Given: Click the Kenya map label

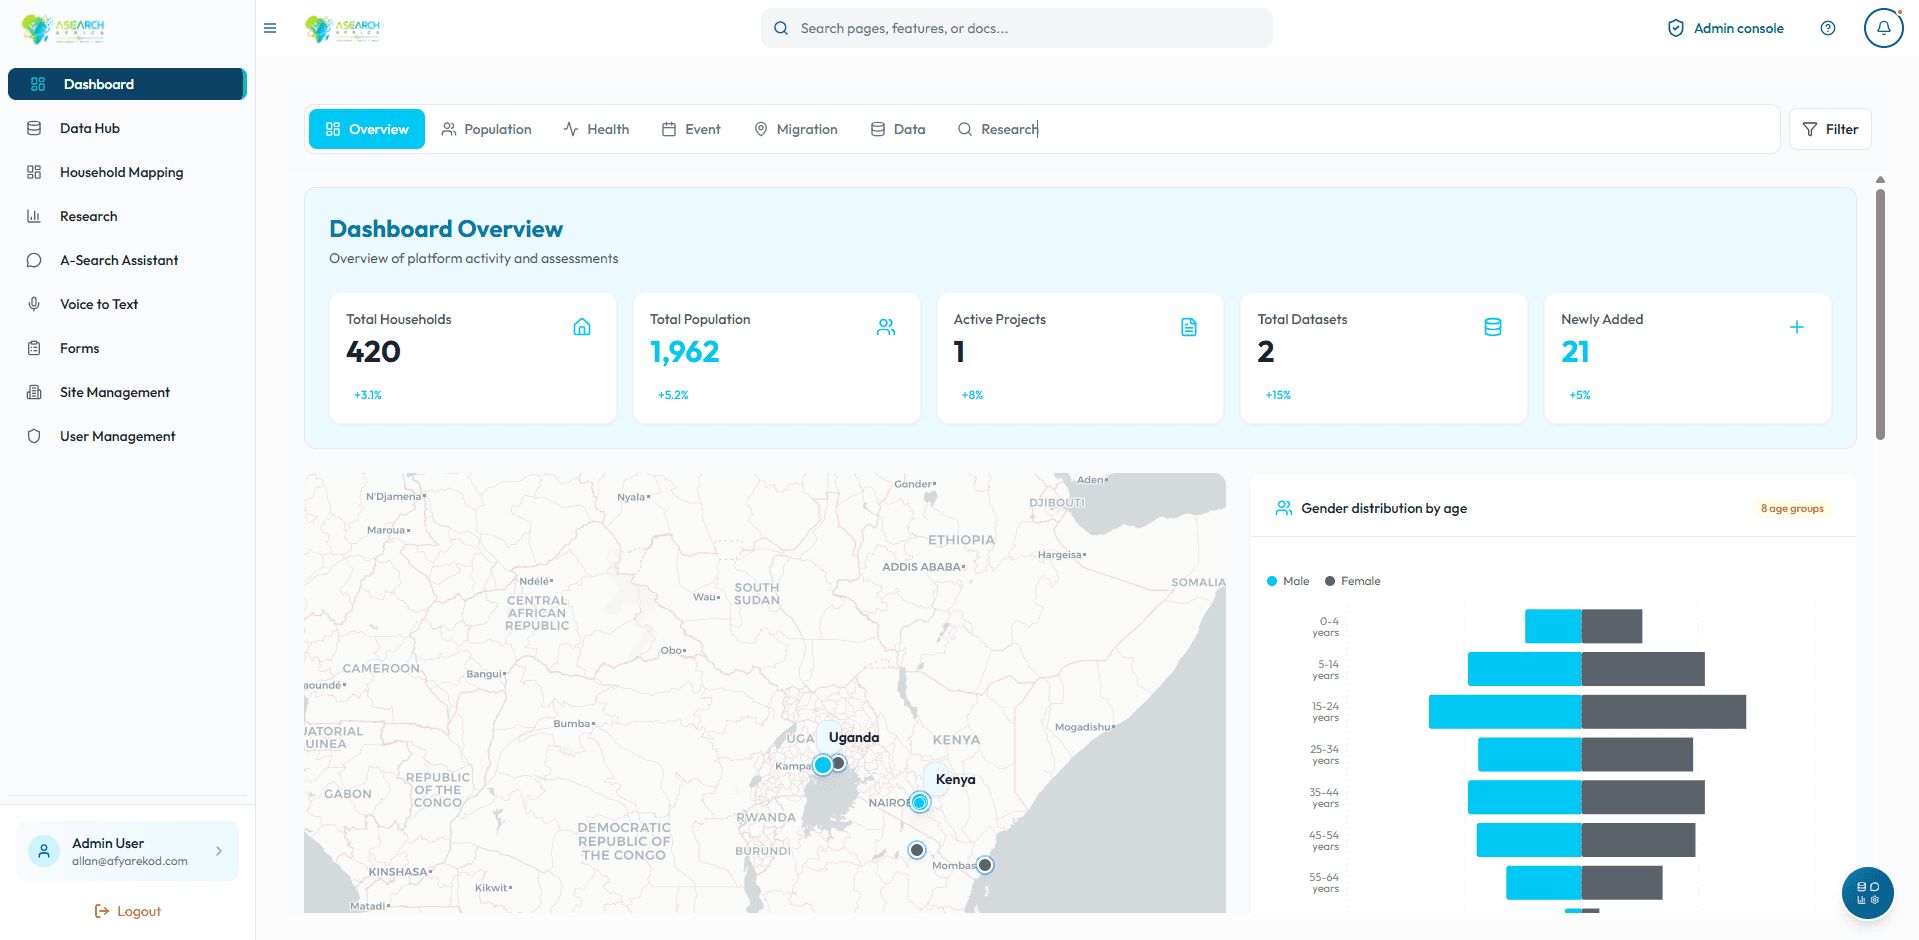Looking at the screenshot, I should point(955,779).
